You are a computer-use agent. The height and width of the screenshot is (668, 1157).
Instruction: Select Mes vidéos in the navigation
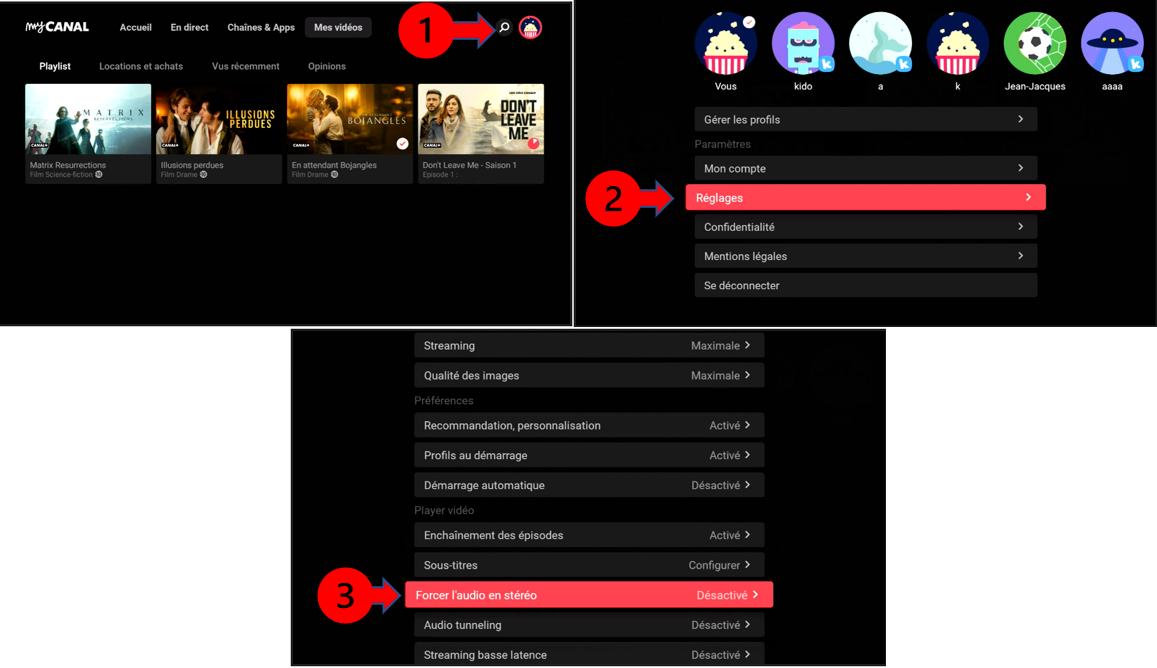(x=338, y=27)
